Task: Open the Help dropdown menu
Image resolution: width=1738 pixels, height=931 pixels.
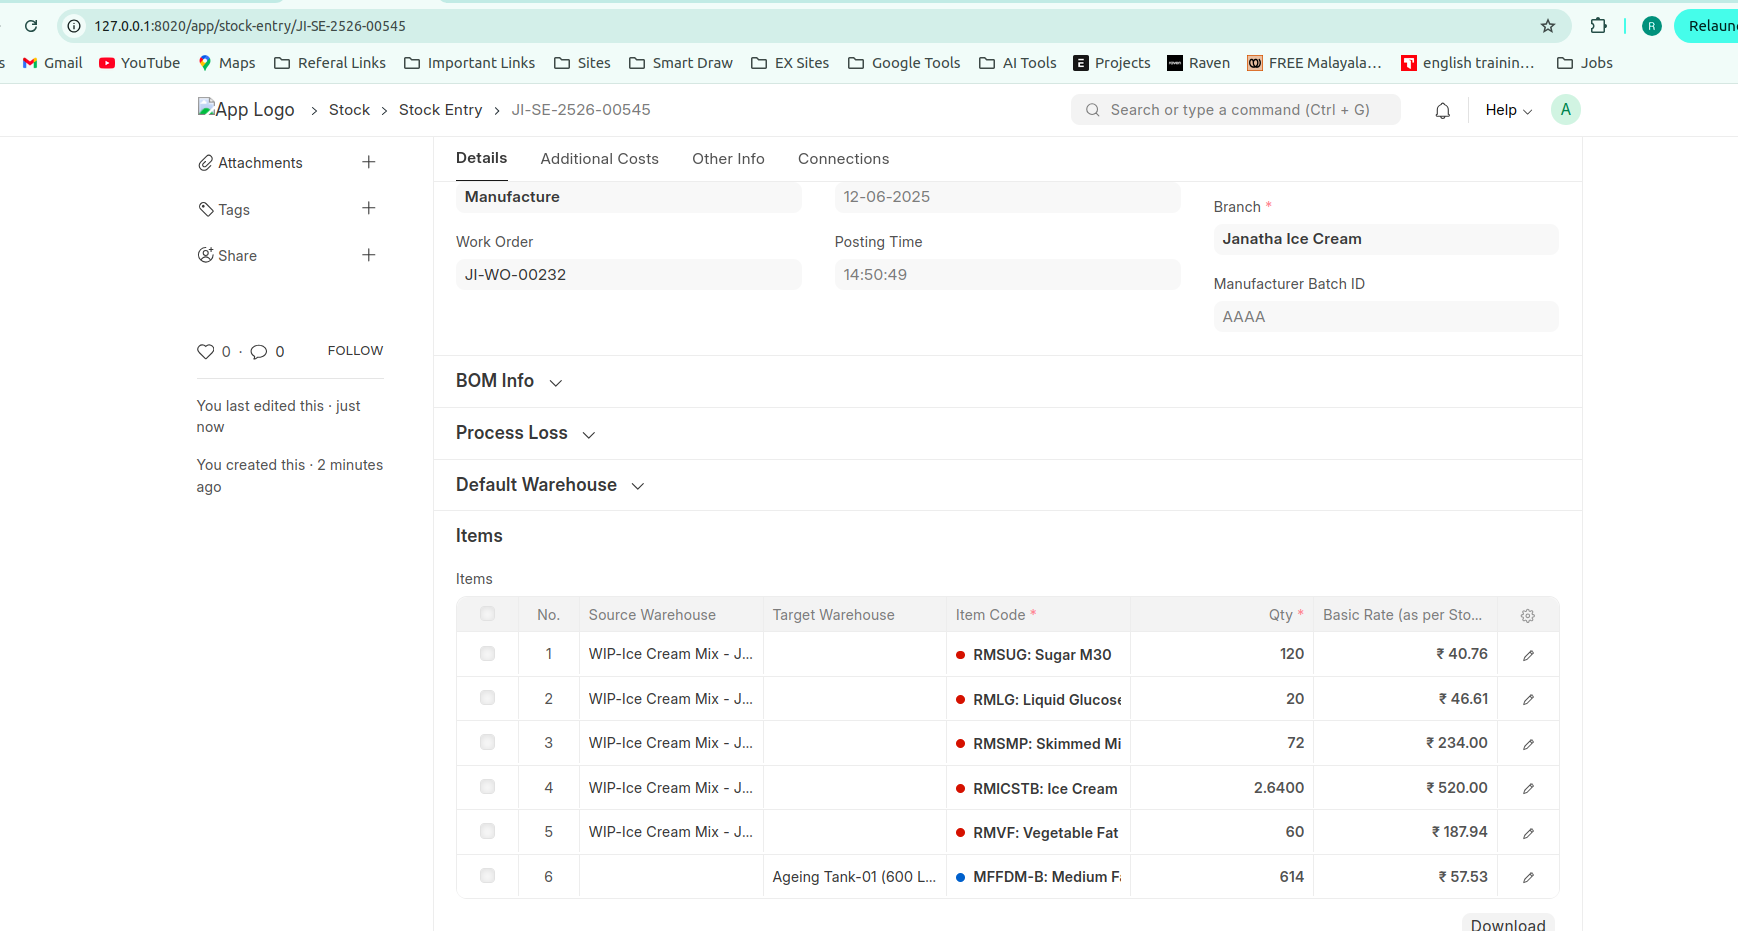Action: [1508, 110]
